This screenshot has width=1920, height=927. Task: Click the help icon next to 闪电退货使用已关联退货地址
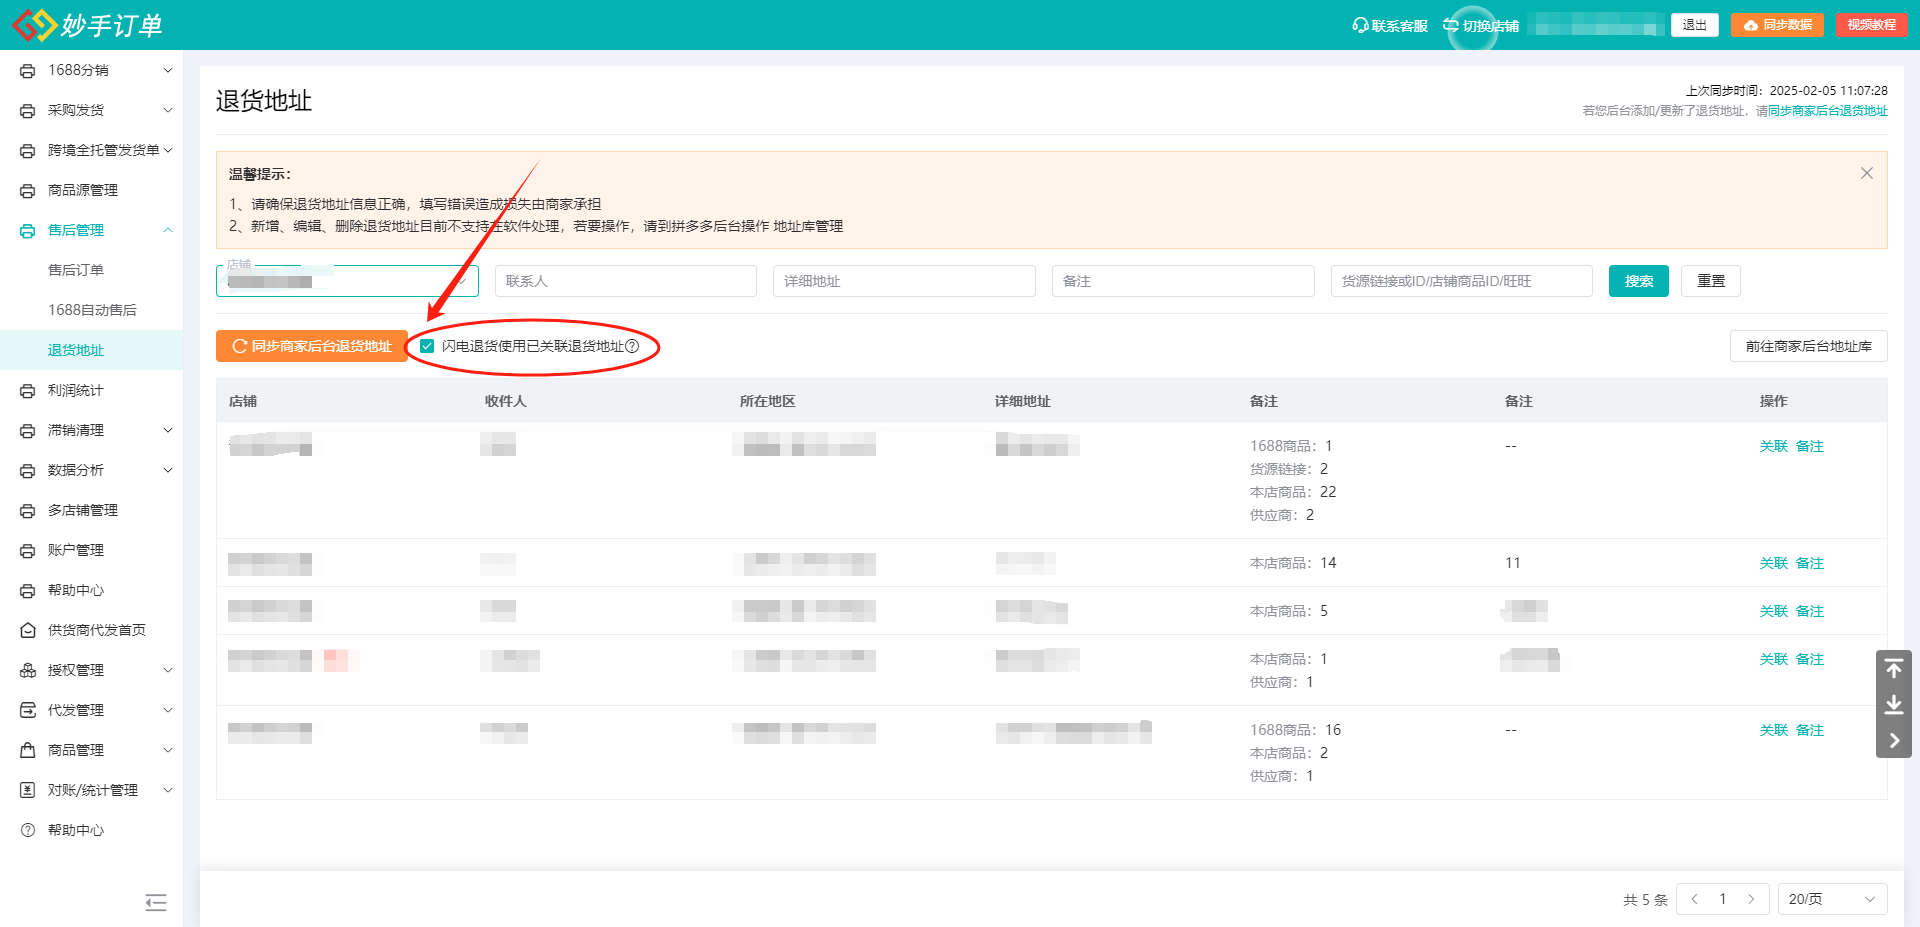(632, 346)
